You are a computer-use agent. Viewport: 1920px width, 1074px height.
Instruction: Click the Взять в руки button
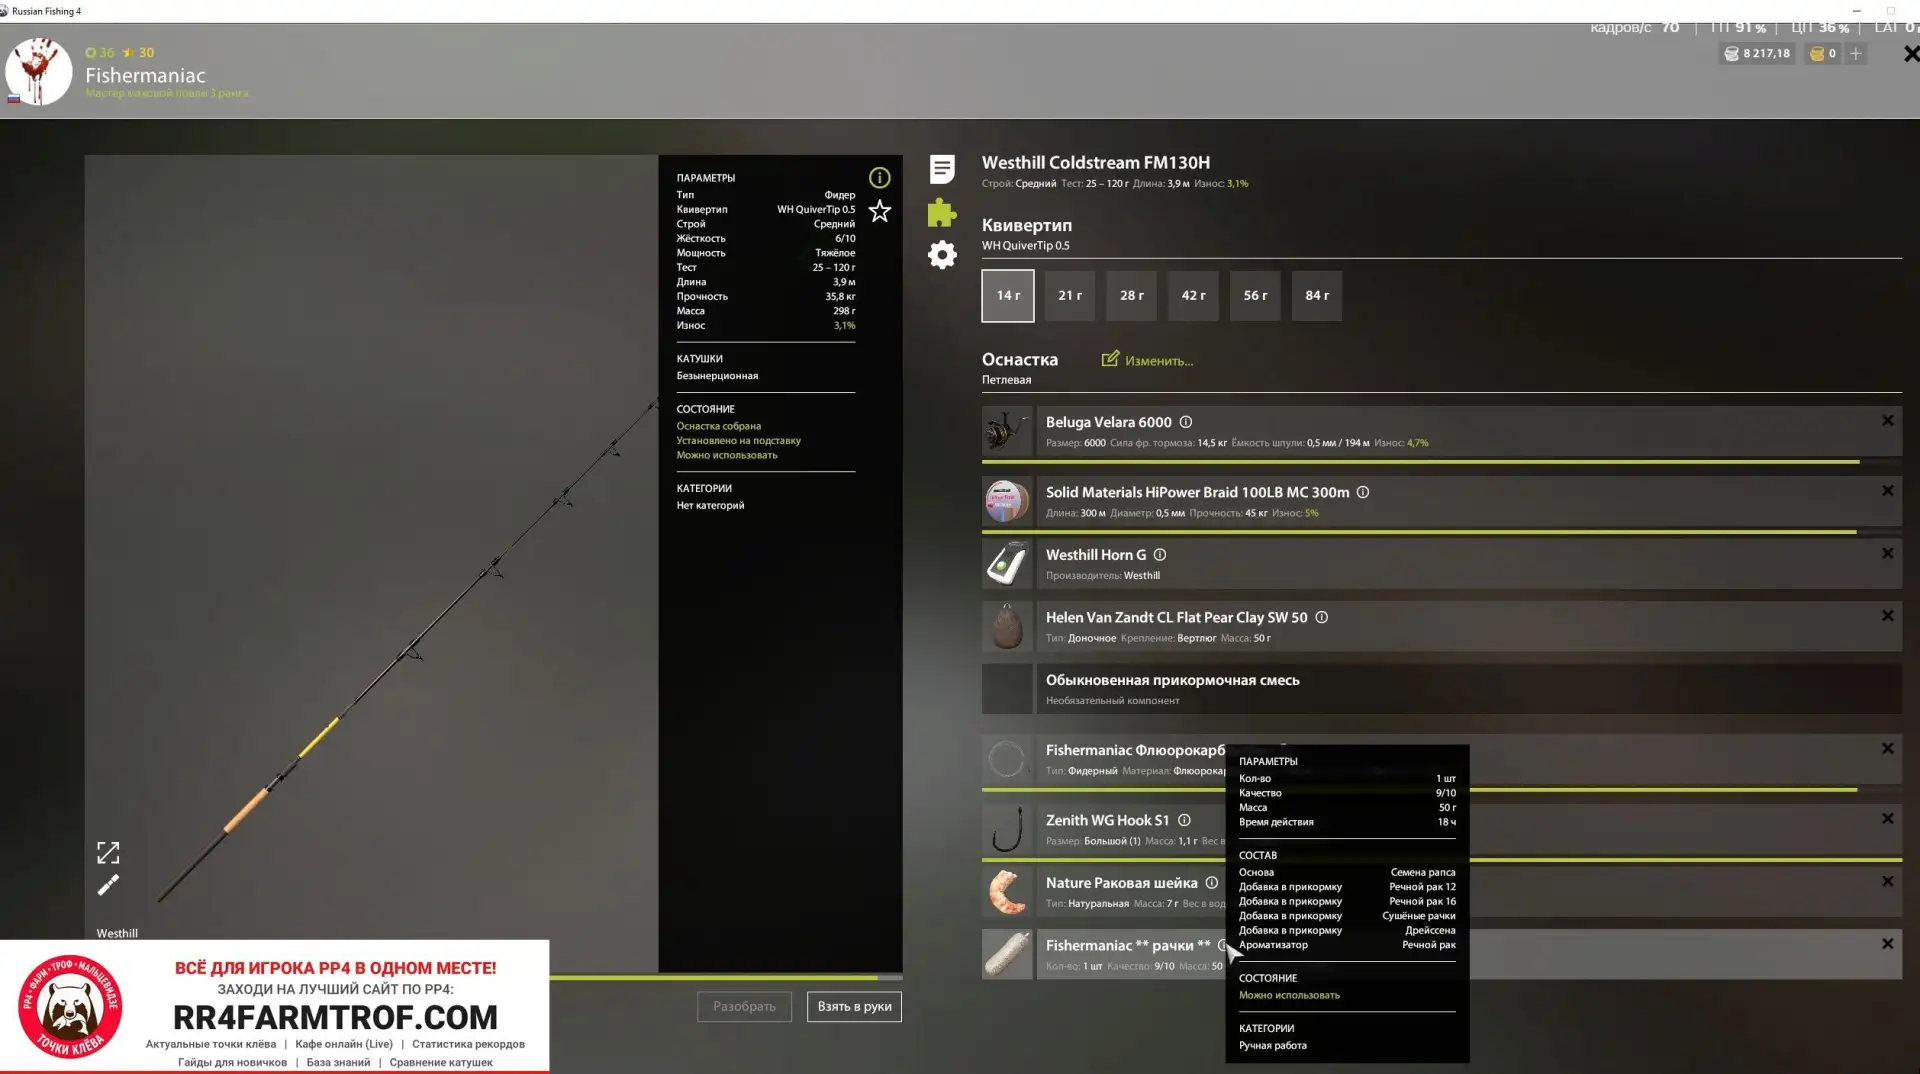click(x=854, y=1007)
